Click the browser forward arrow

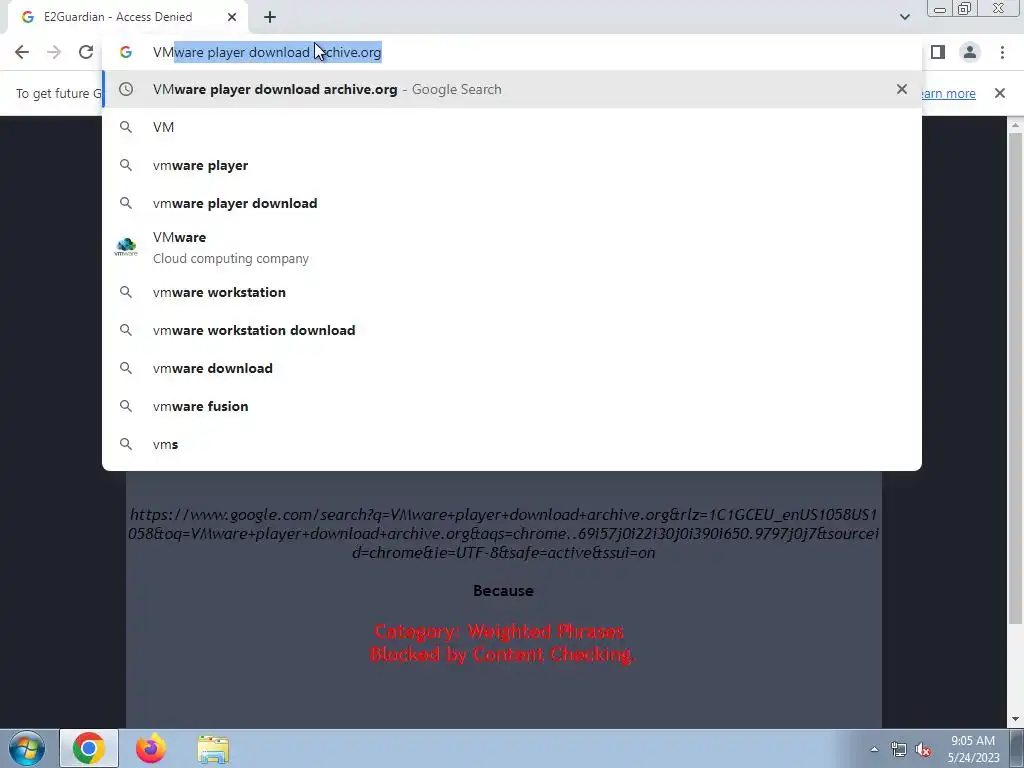[54, 52]
